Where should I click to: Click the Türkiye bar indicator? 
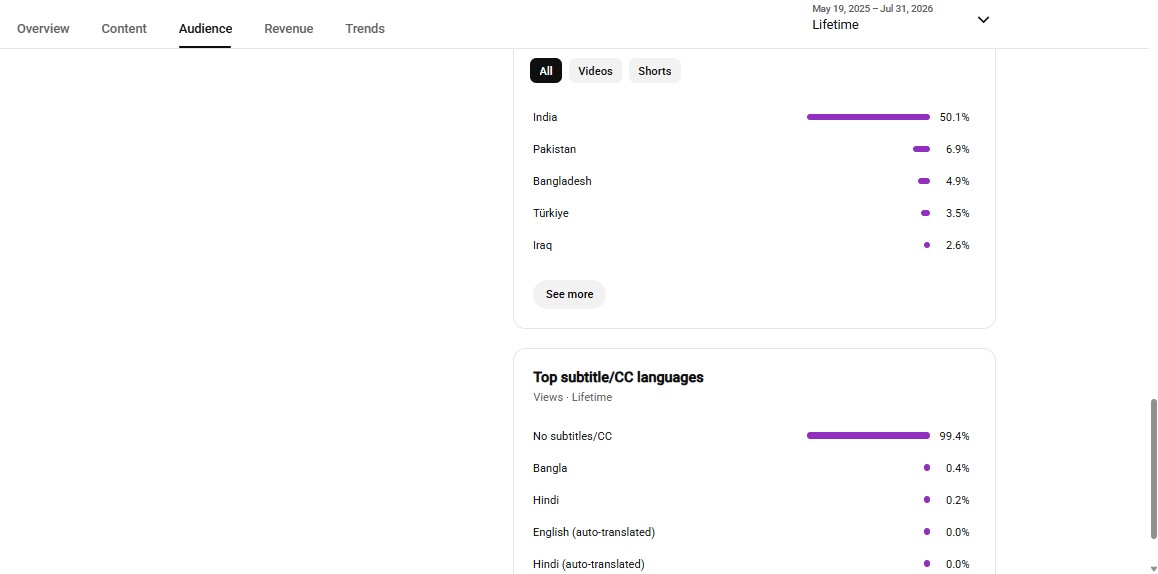tap(925, 213)
